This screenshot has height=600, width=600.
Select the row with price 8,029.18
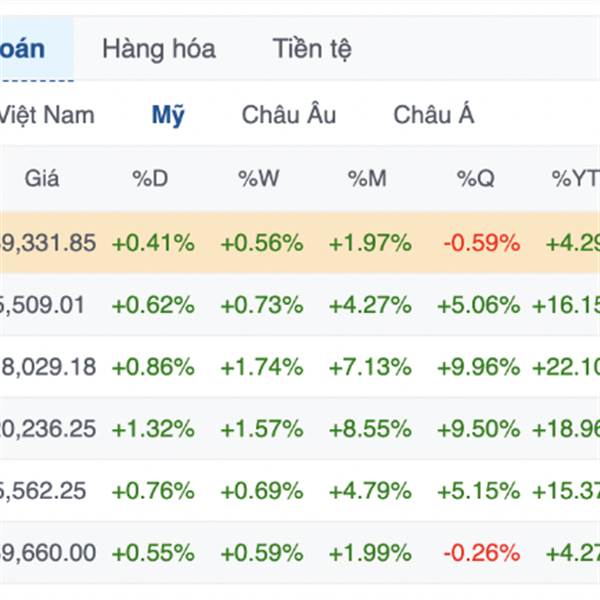click(x=48, y=367)
